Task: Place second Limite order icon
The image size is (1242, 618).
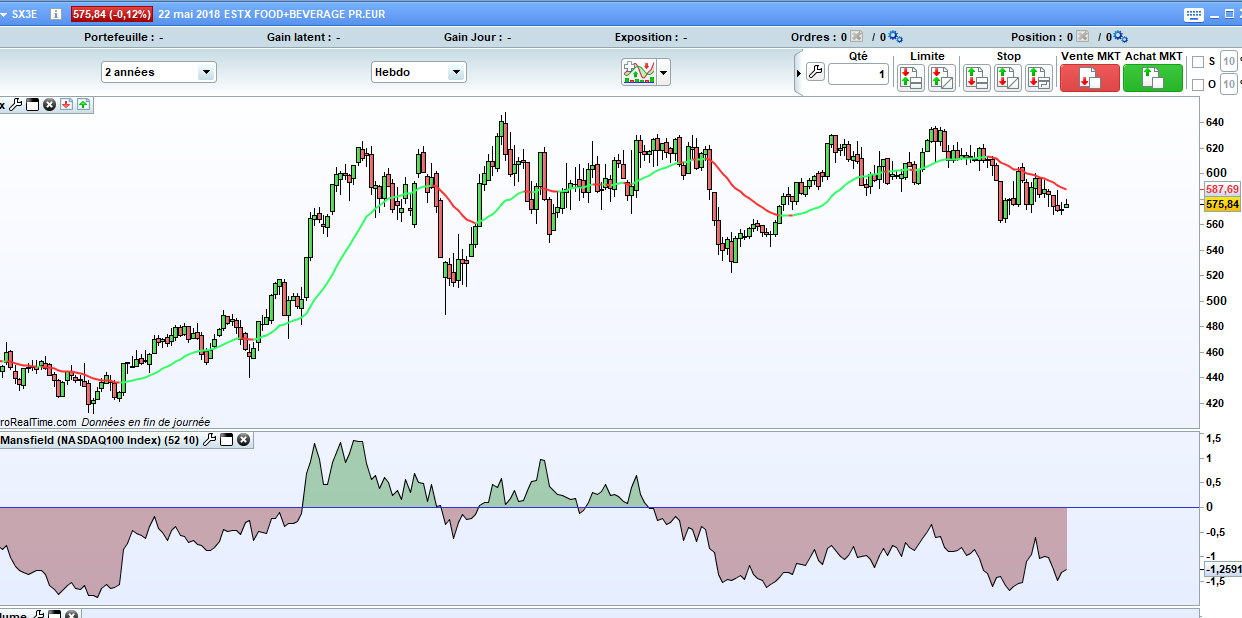Action: [941, 78]
